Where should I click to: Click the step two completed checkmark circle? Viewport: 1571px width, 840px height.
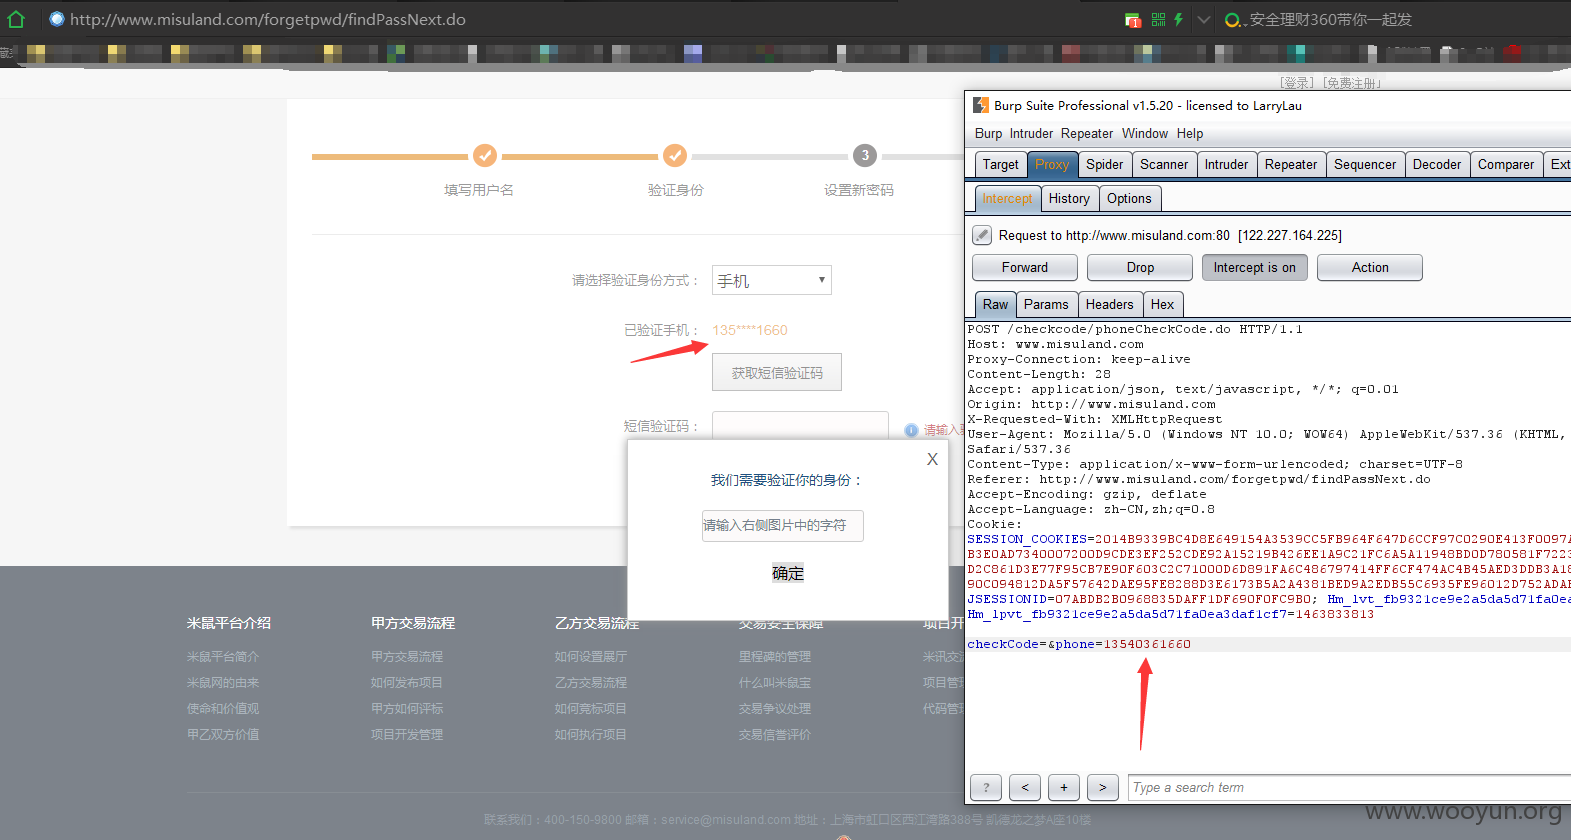point(675,155)
